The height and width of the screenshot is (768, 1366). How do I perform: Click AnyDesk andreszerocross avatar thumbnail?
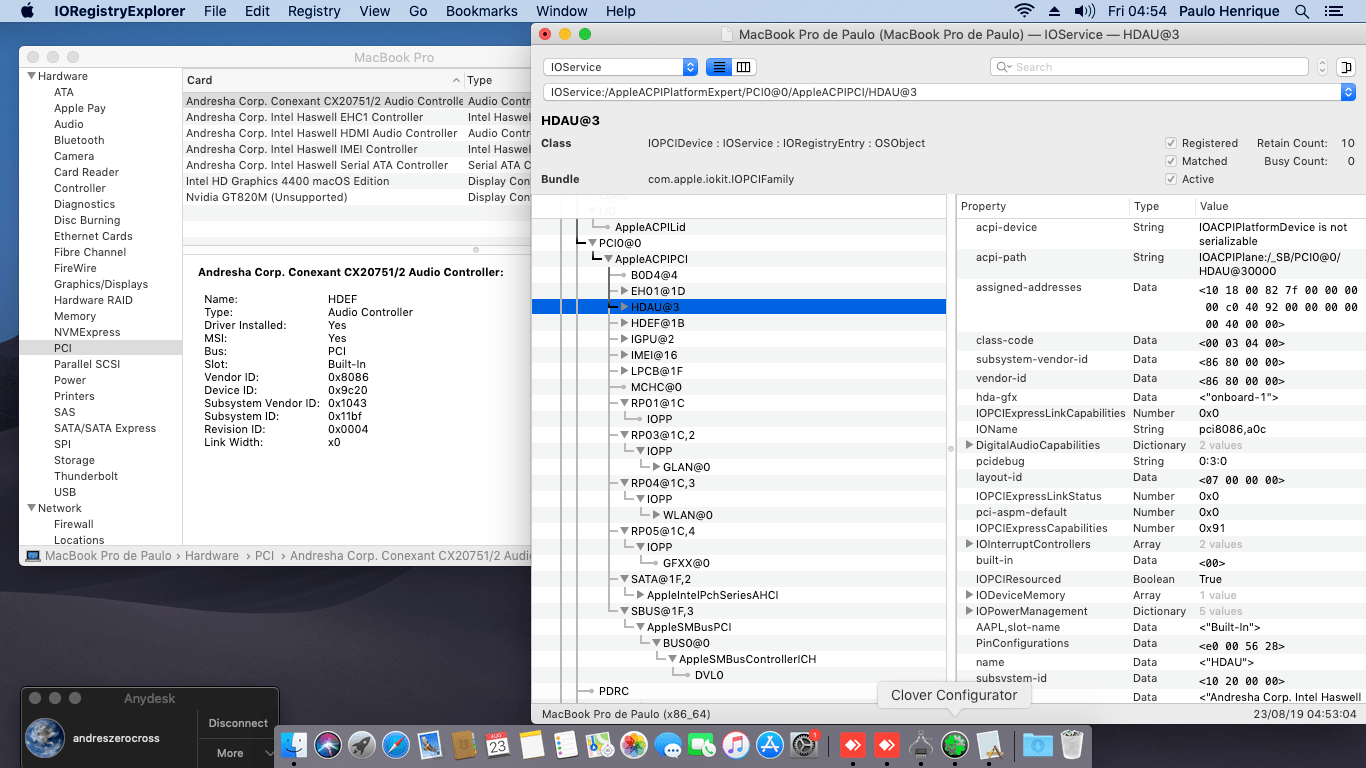pyautogui.click(x=45, y=738)
